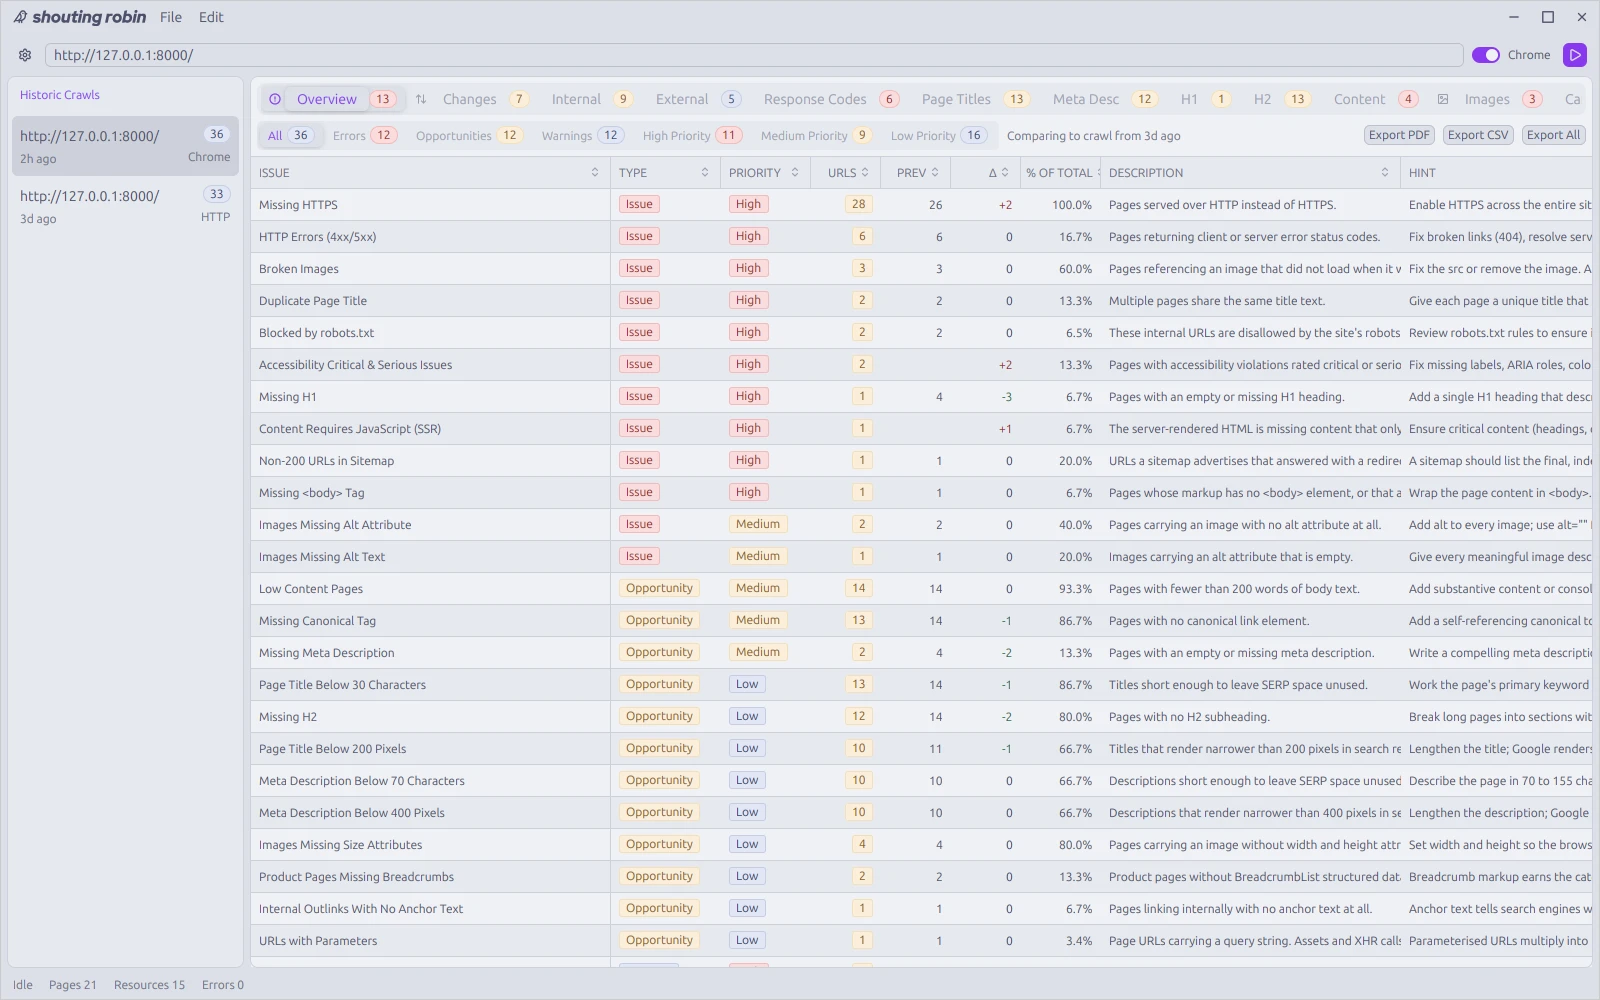Select the Broken Images issue row
The height and width of the screenshot is (1000, 1600).
[921, 269]
